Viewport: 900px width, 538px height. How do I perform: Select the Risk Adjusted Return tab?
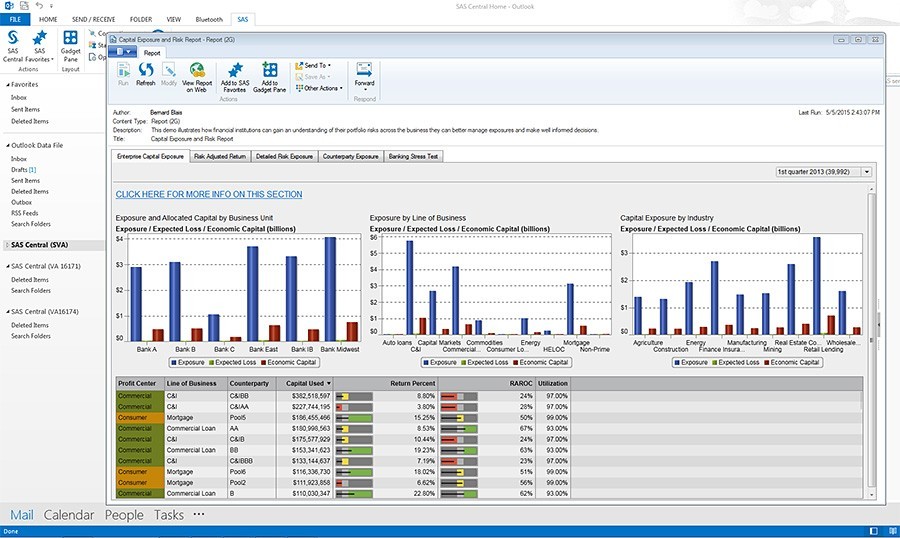(x=218, y=157)
